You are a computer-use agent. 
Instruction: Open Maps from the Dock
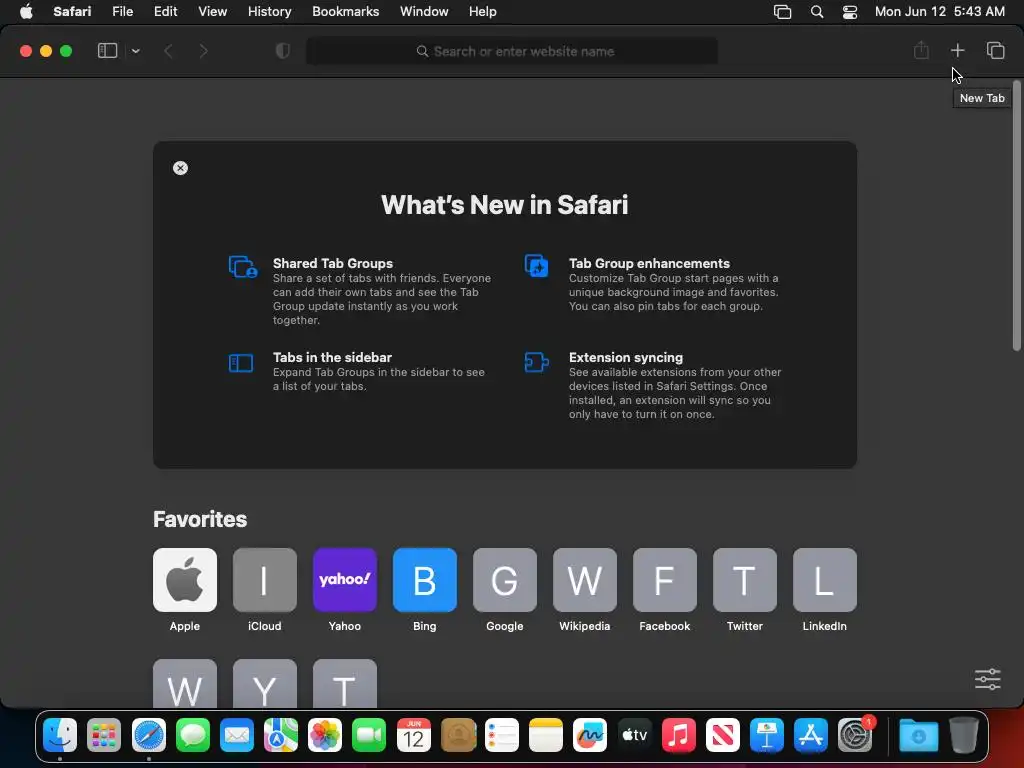point(281,735)
